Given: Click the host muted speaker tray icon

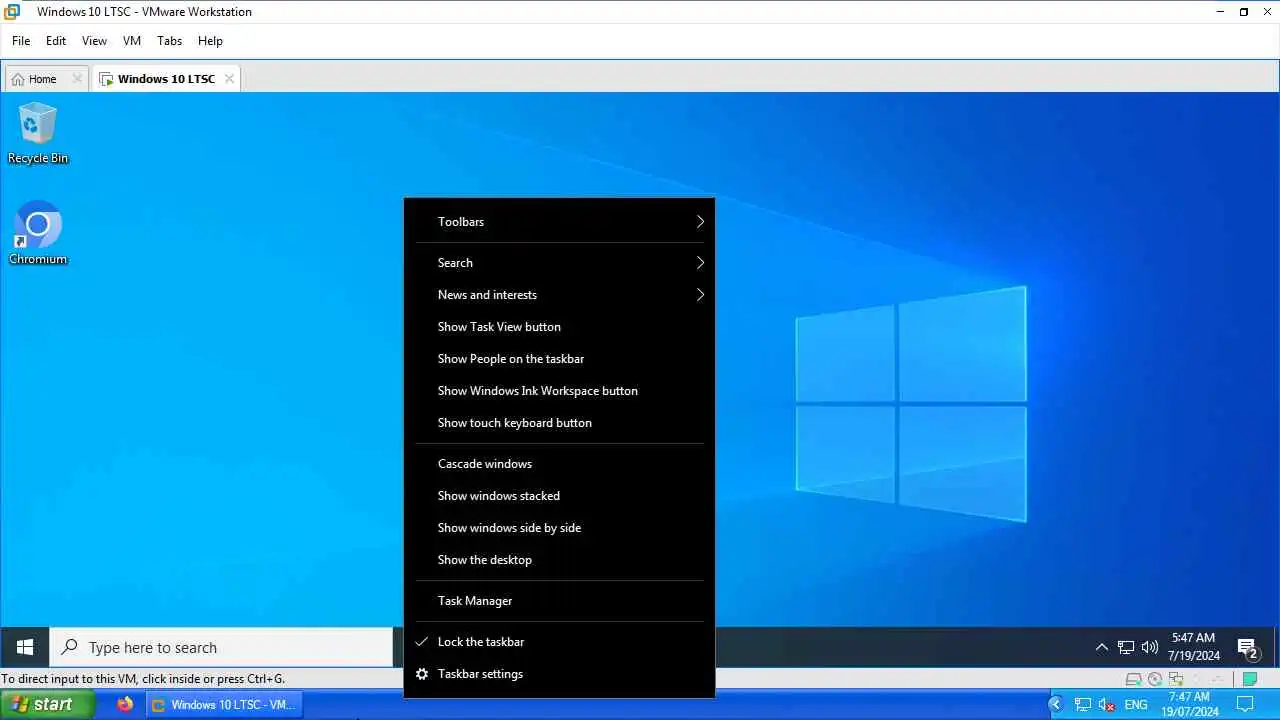Looking at the screenshot, I should [x=1106, y=705].
